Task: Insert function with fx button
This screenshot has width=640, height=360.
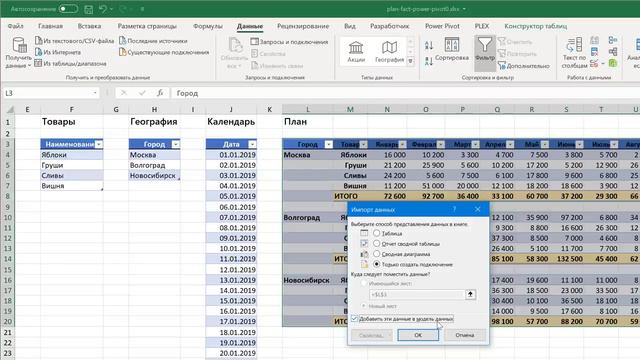Action: click(160, 93)
